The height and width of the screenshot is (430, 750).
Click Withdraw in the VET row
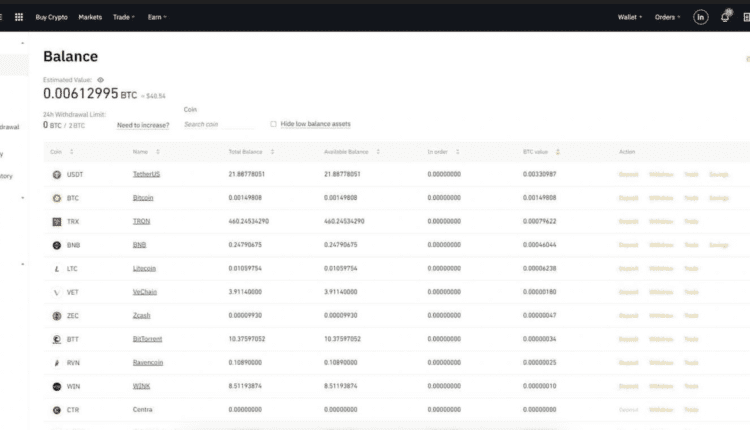coord(661,292)
